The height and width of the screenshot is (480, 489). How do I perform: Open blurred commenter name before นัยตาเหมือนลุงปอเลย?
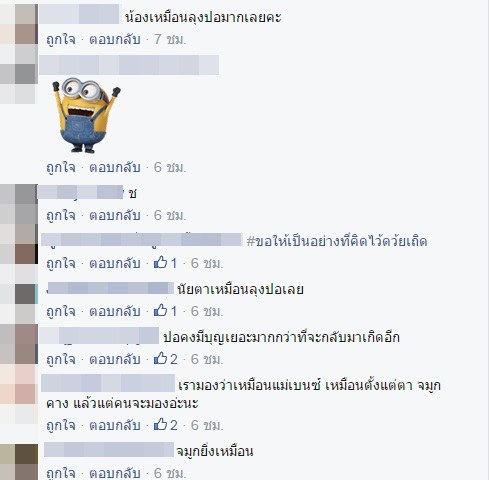(110, 288)
